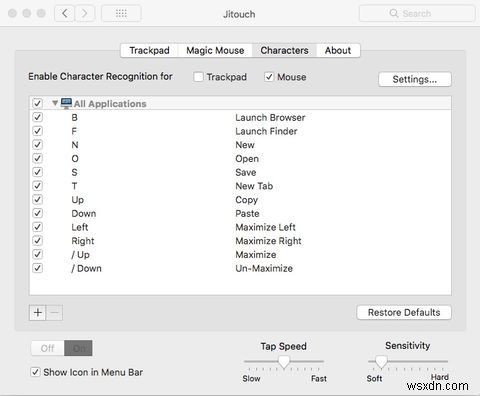Go back with the left arrow button
Viewport: 480px width, 396px height.
(x=65, y=13)
